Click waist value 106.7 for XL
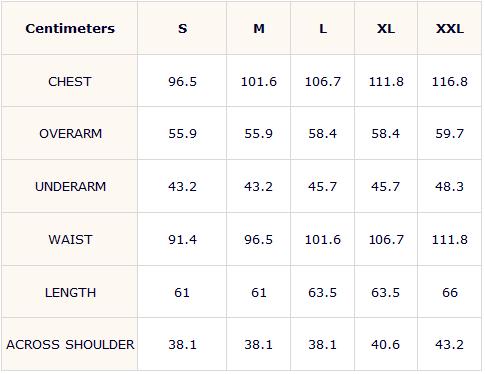This screenshot has width=485, height=374. click(386, 239)
